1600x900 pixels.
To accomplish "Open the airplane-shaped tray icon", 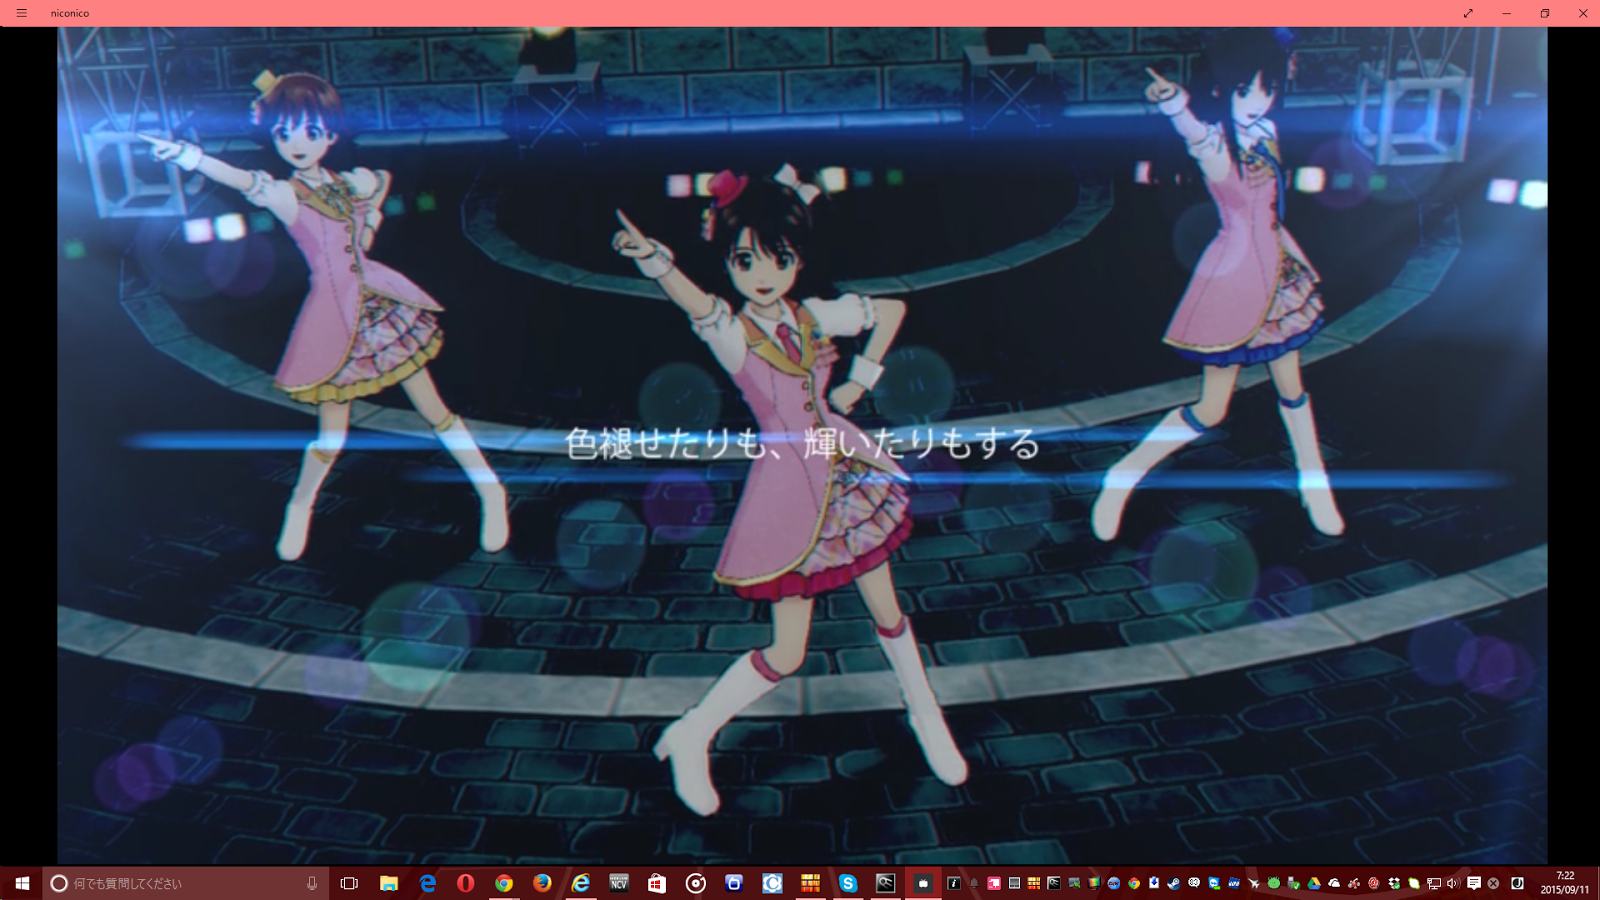I will pyautogui.click(x=1254, y=883).
